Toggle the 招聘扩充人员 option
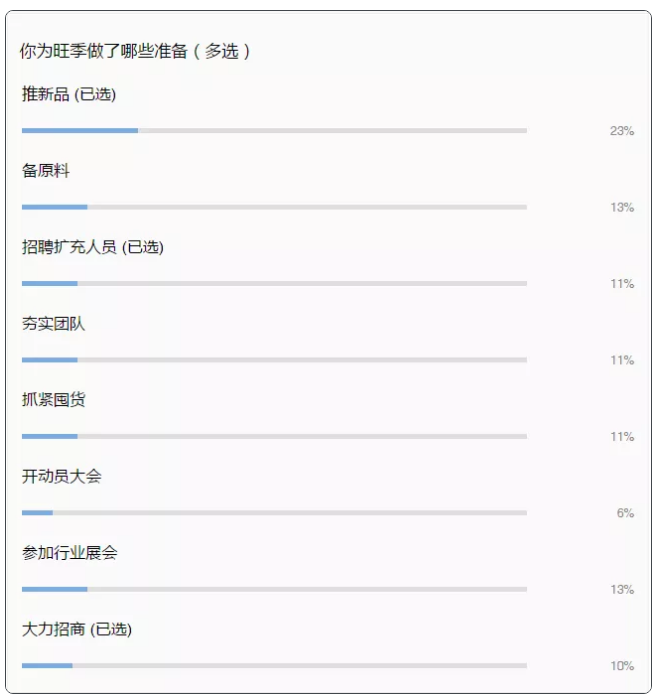Image resolution: width=655 pixels, height=700 pixels. coord(92,247)
